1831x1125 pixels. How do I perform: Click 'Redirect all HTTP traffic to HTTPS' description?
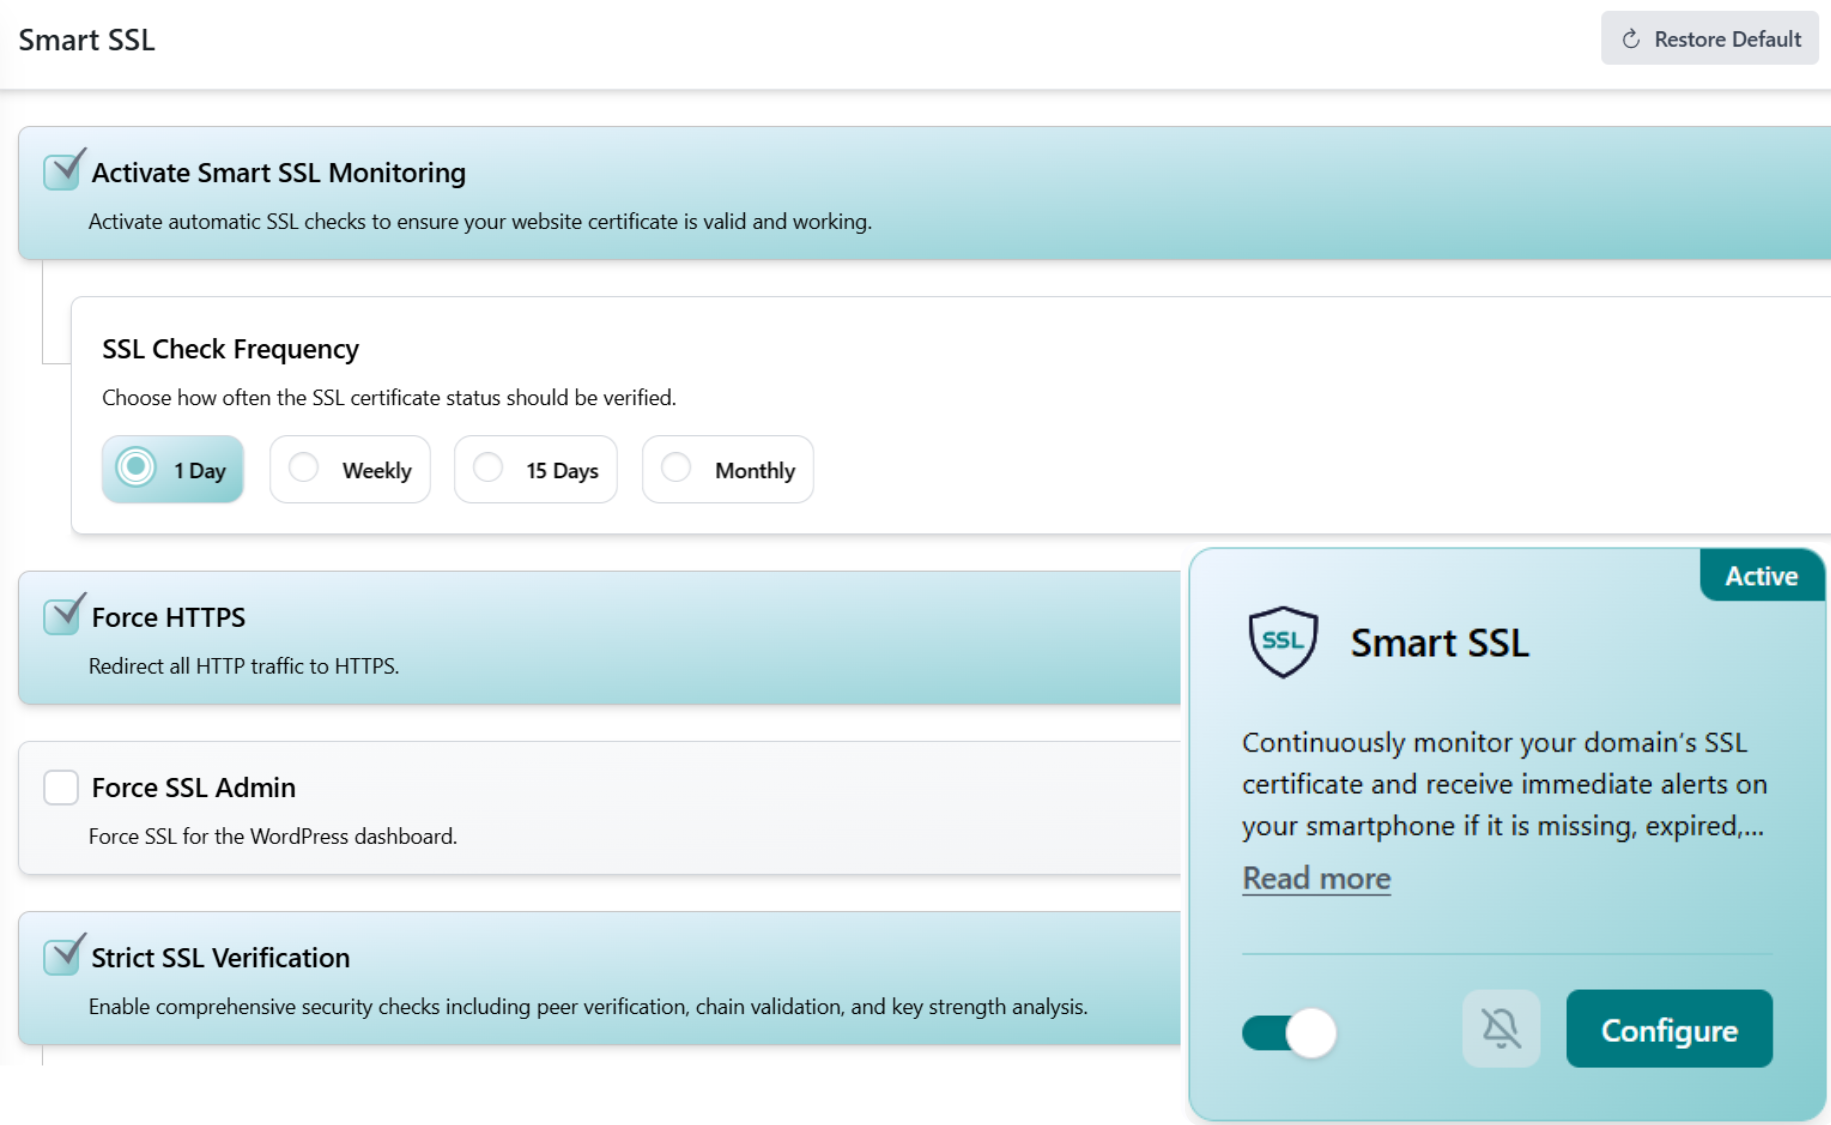pos(244,666)
